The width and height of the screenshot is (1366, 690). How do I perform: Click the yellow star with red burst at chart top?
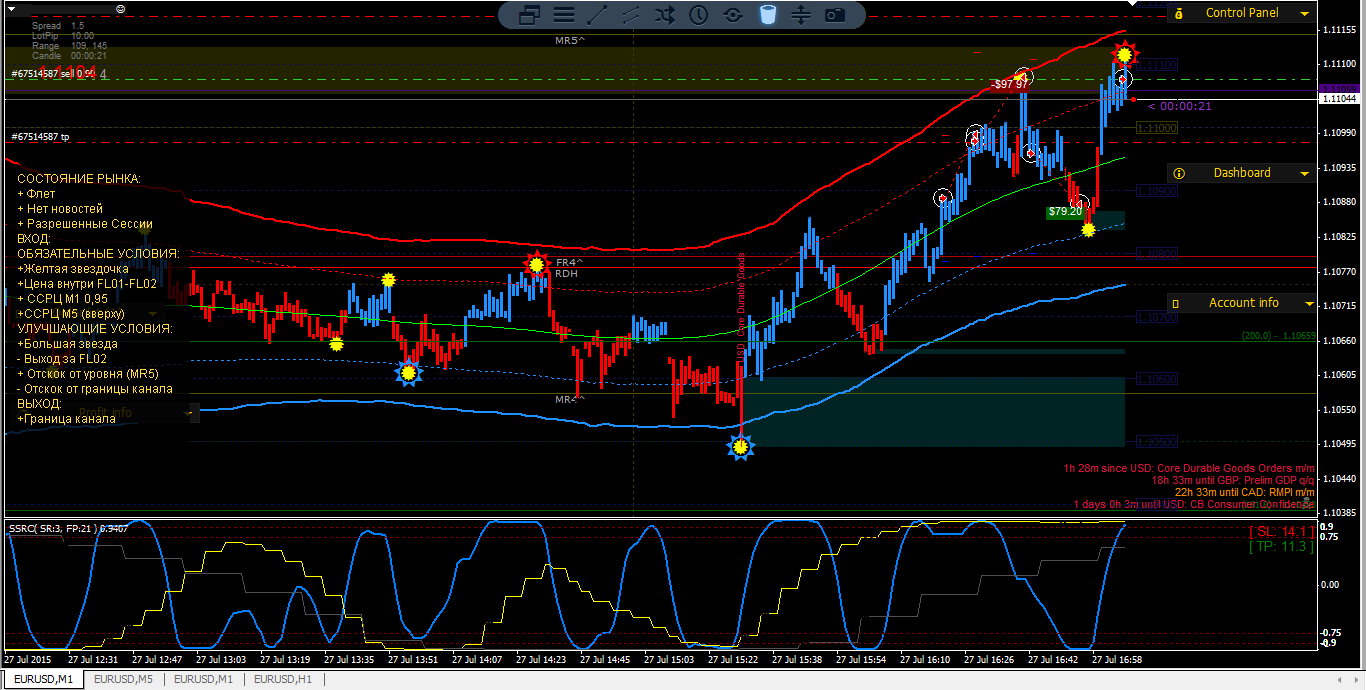pyautogui.click(x=1124, y=53)
